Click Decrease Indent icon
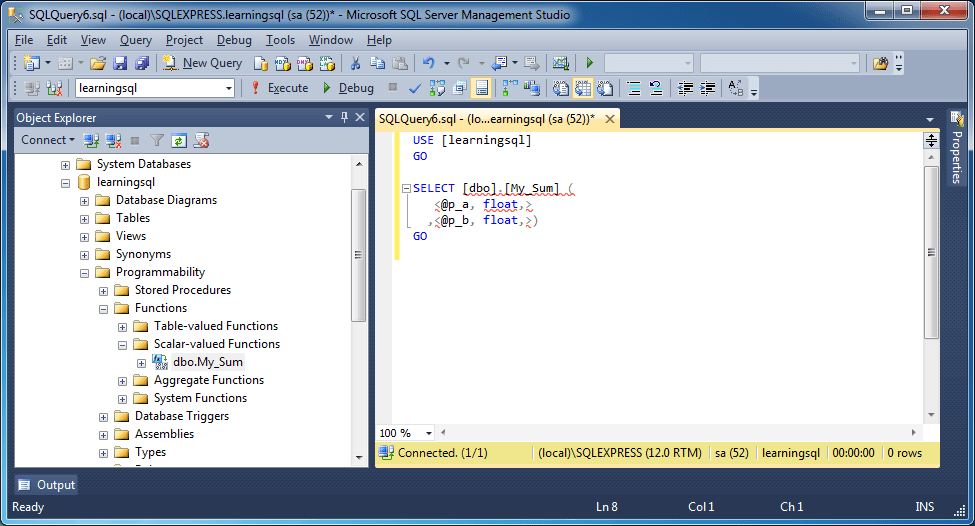This screenshot has height=526, width=975. tap(685, 88)
